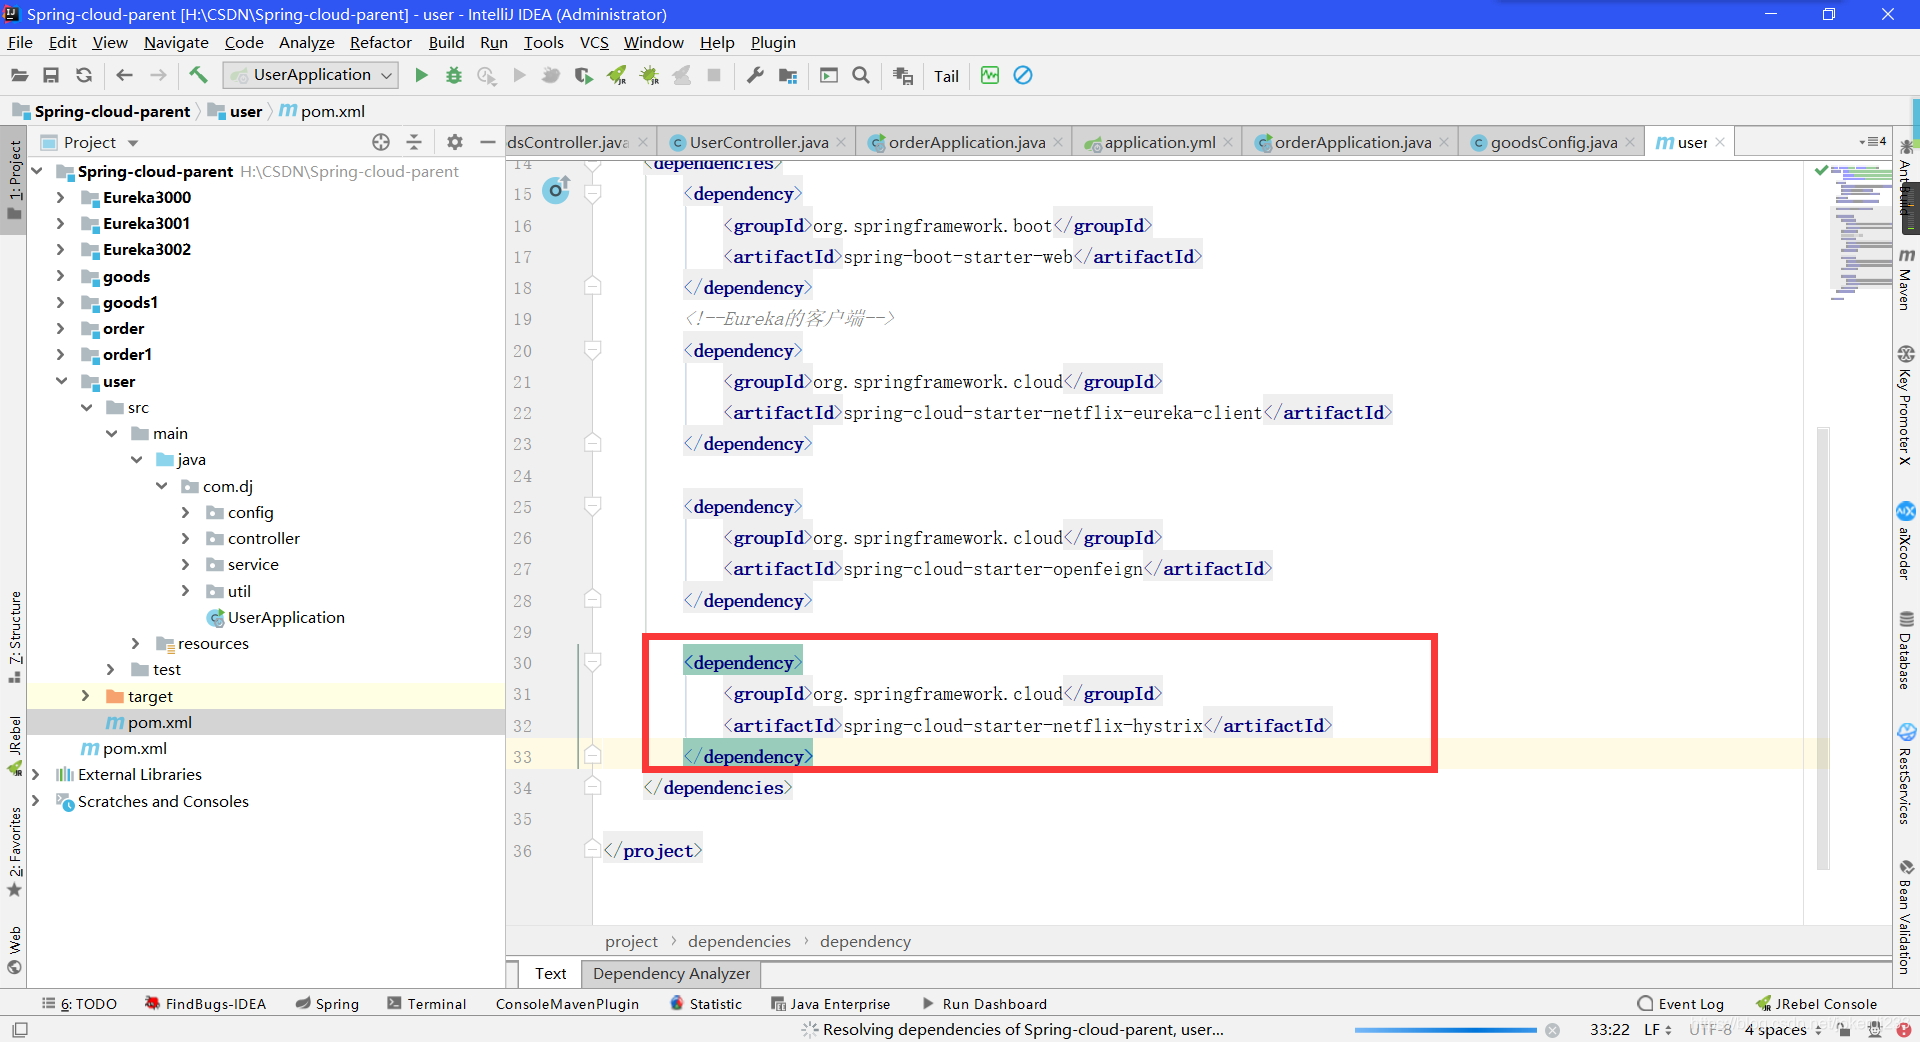Viewport: 1920px width, 1042px height.
Task: Open the Event Log
Action: (x=1681, y=1004)
